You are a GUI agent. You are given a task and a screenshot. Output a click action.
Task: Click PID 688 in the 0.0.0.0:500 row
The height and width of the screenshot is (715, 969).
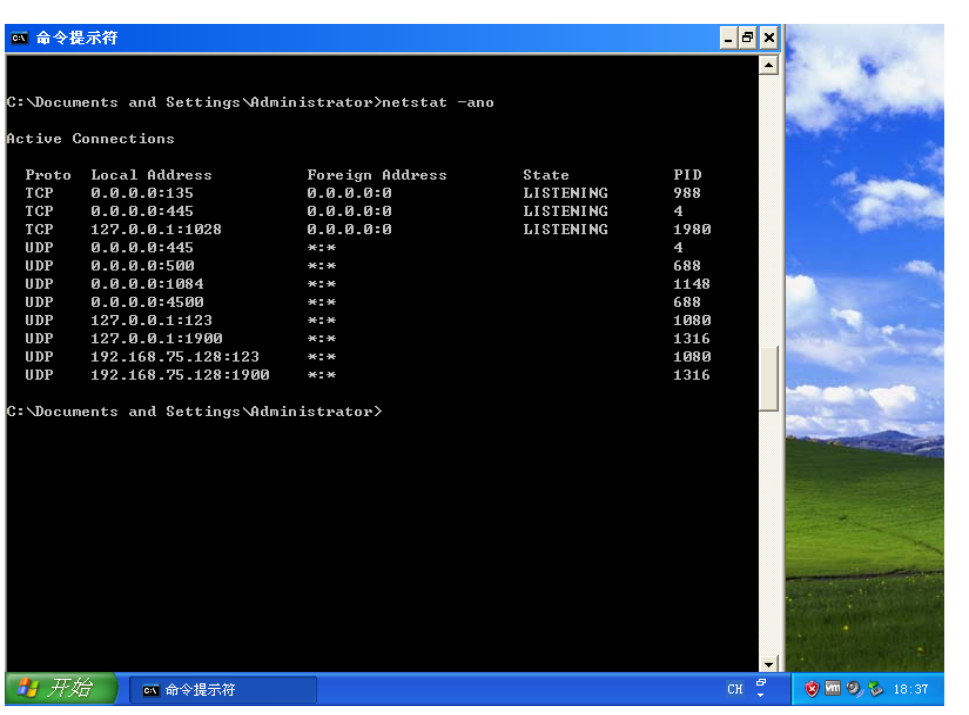pyautogui.click(x=687, y=266)
